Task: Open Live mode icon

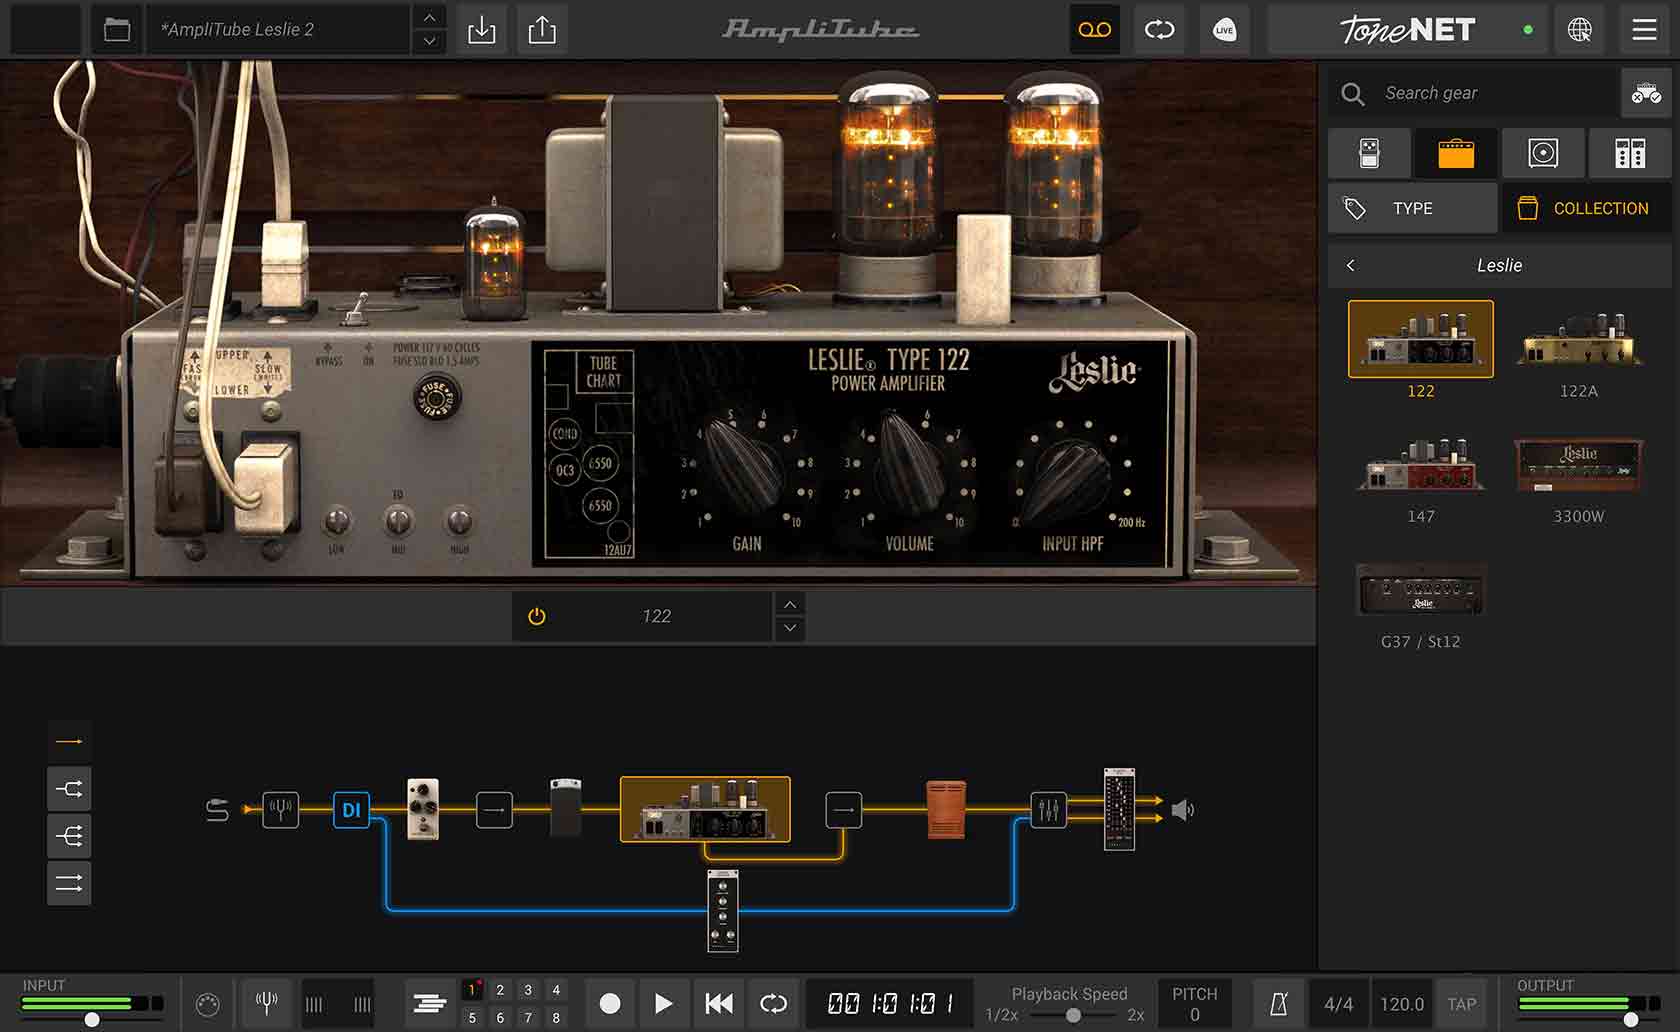Action: point(1224,29)
